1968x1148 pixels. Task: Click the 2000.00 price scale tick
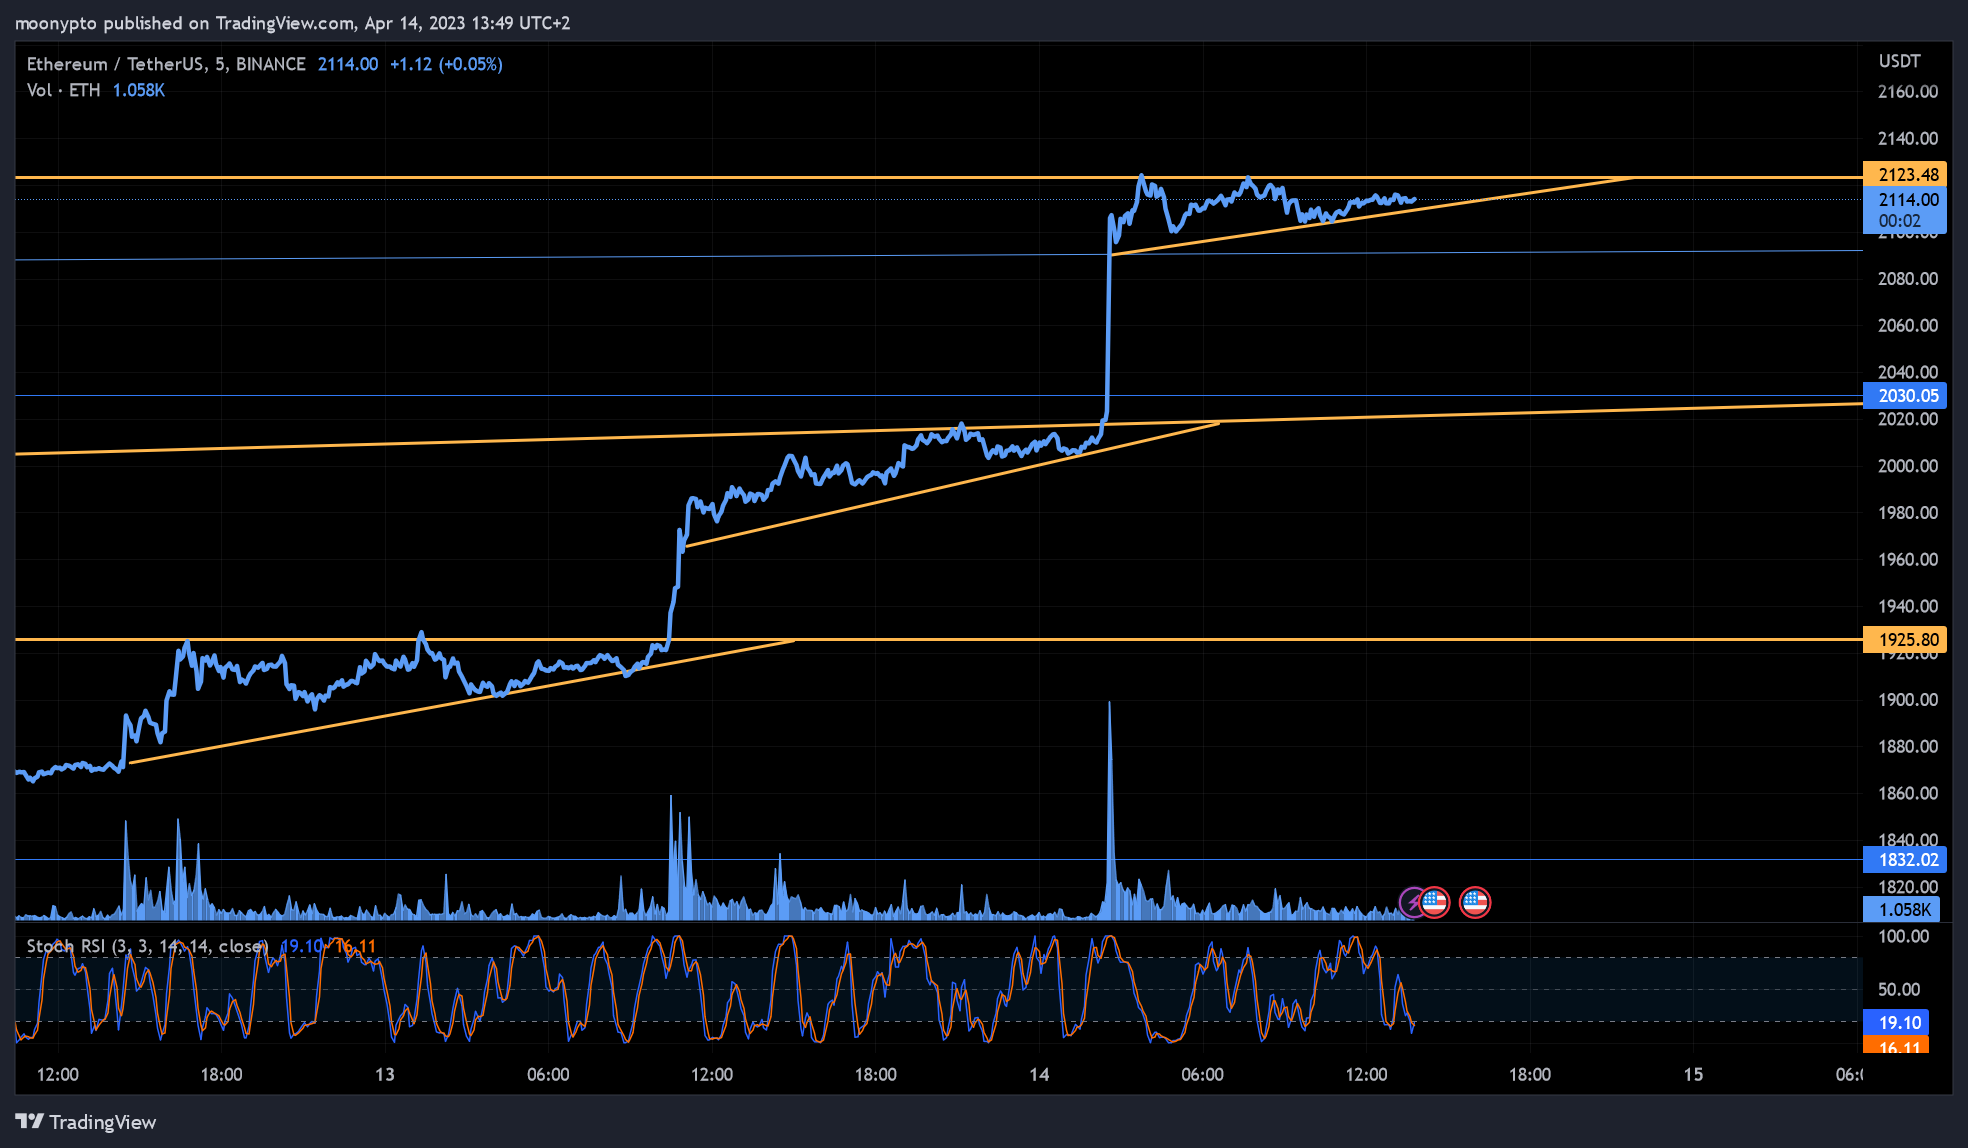coord(1908,466)
